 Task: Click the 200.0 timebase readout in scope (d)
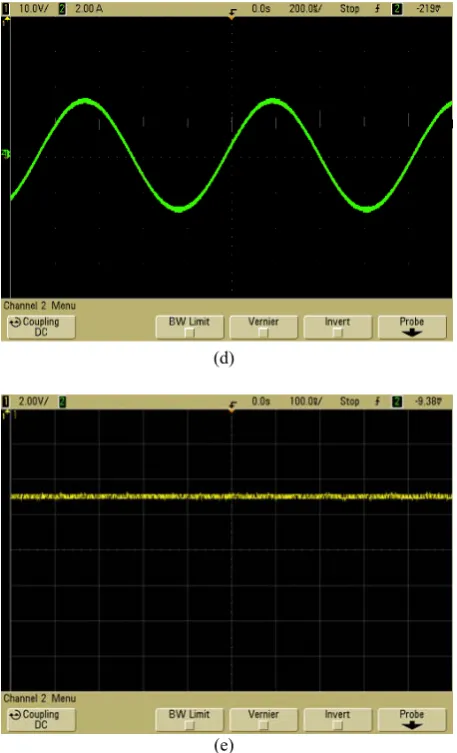point(305,9)
